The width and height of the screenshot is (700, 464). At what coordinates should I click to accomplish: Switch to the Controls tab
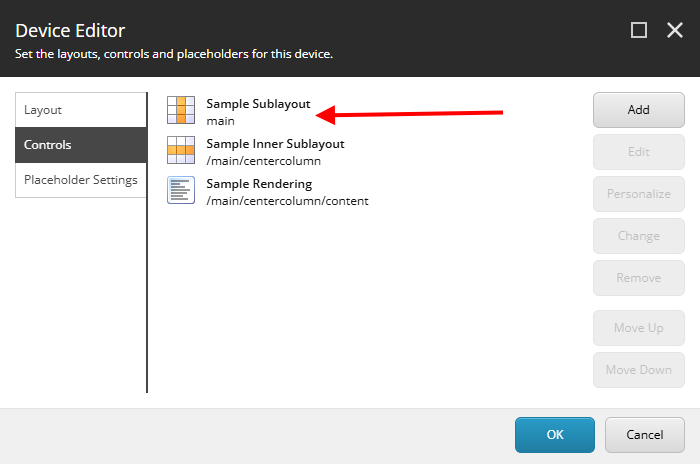(81, 145)
